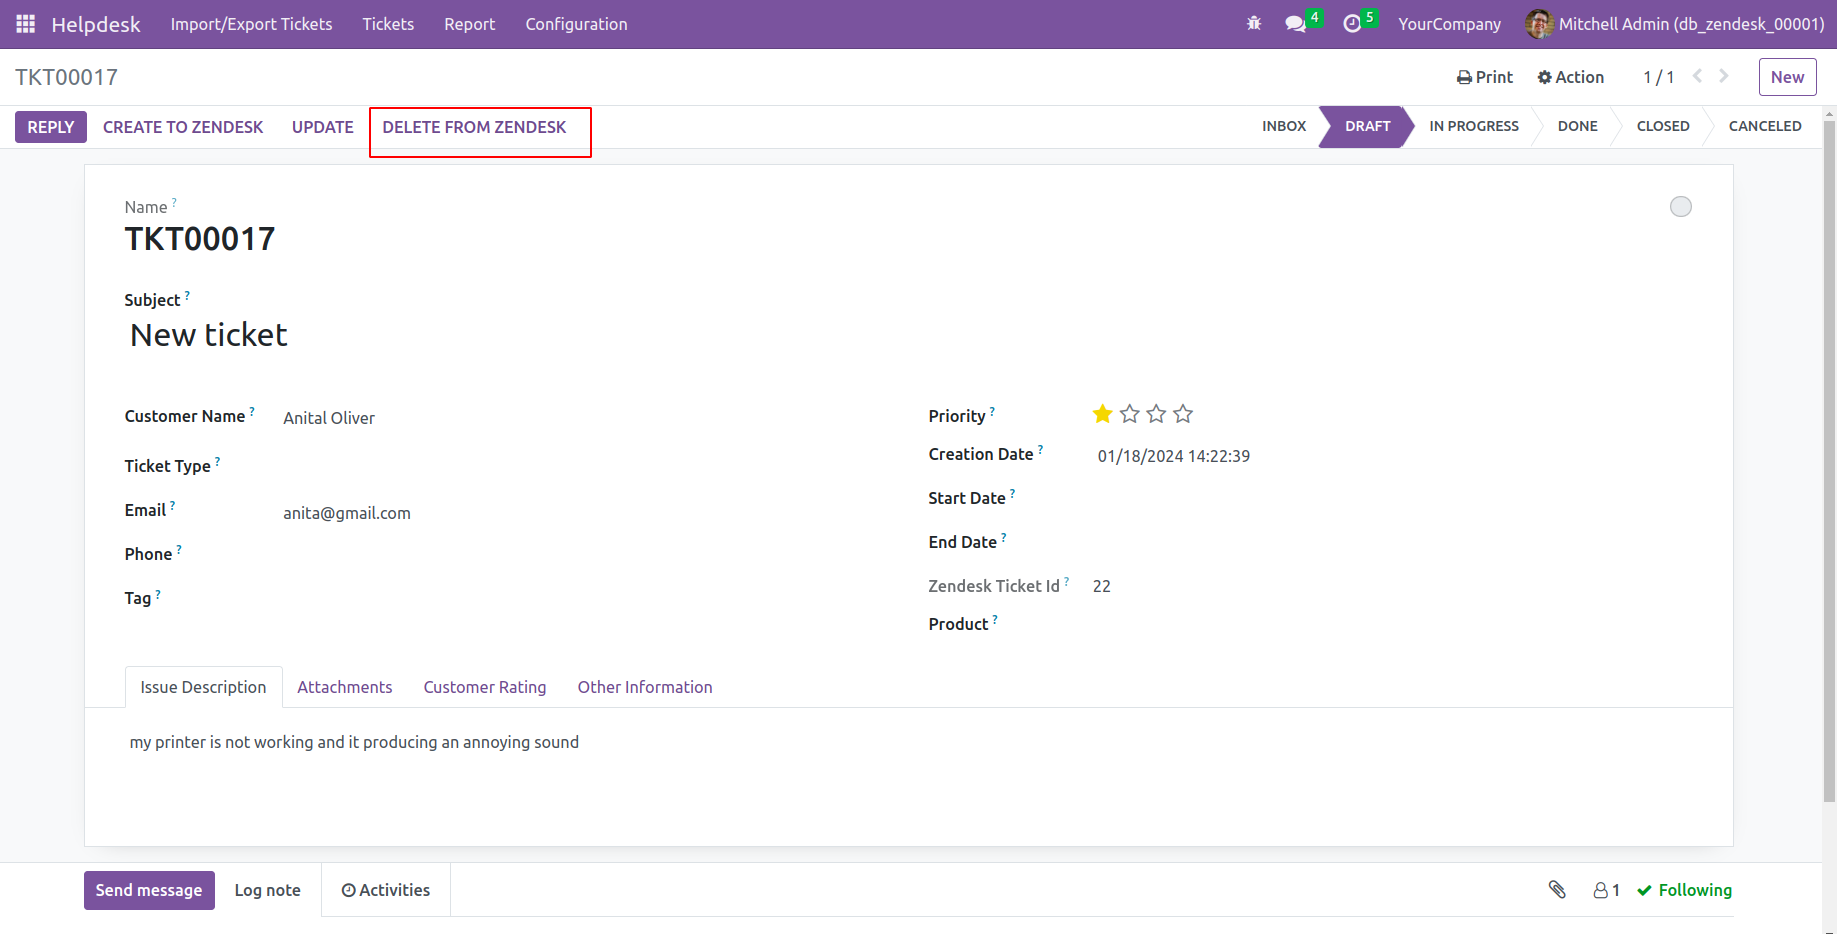This screenshot has height=934, width=1837.
Task: Go to next record arrow
Action: pyautogui.click(x=1724, y=76)
